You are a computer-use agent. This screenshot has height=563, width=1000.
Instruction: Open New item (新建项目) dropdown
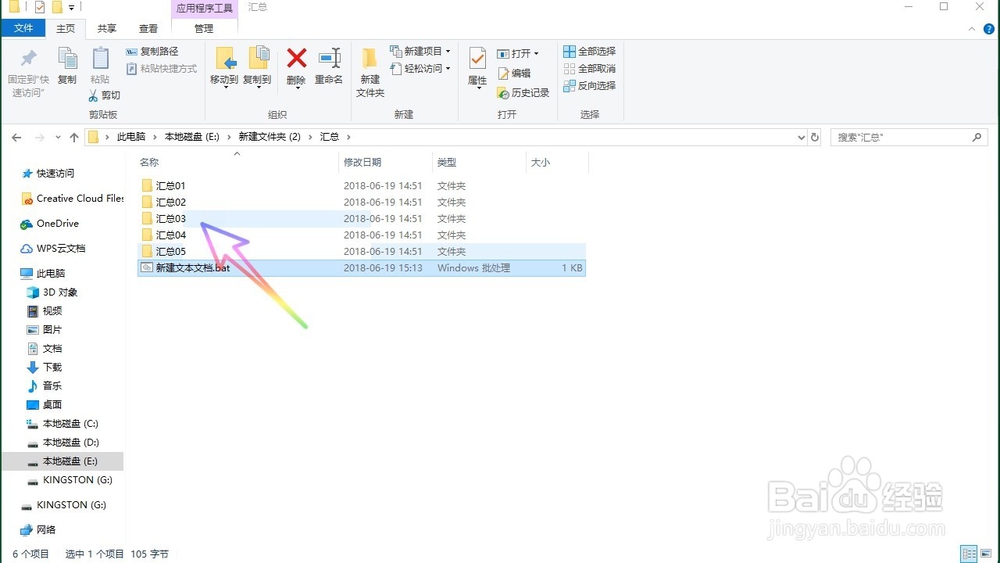point(420,51)
